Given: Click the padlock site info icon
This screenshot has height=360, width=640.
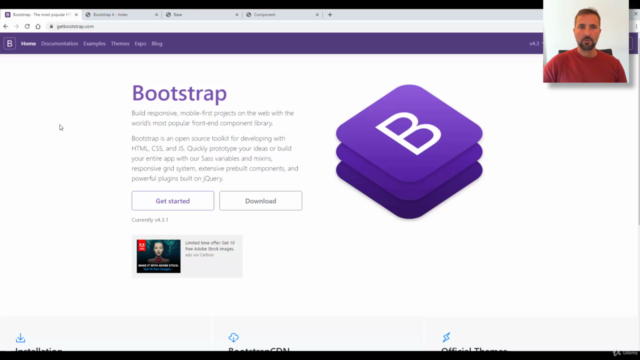Looking at the screenshot, I should [51, 26].
